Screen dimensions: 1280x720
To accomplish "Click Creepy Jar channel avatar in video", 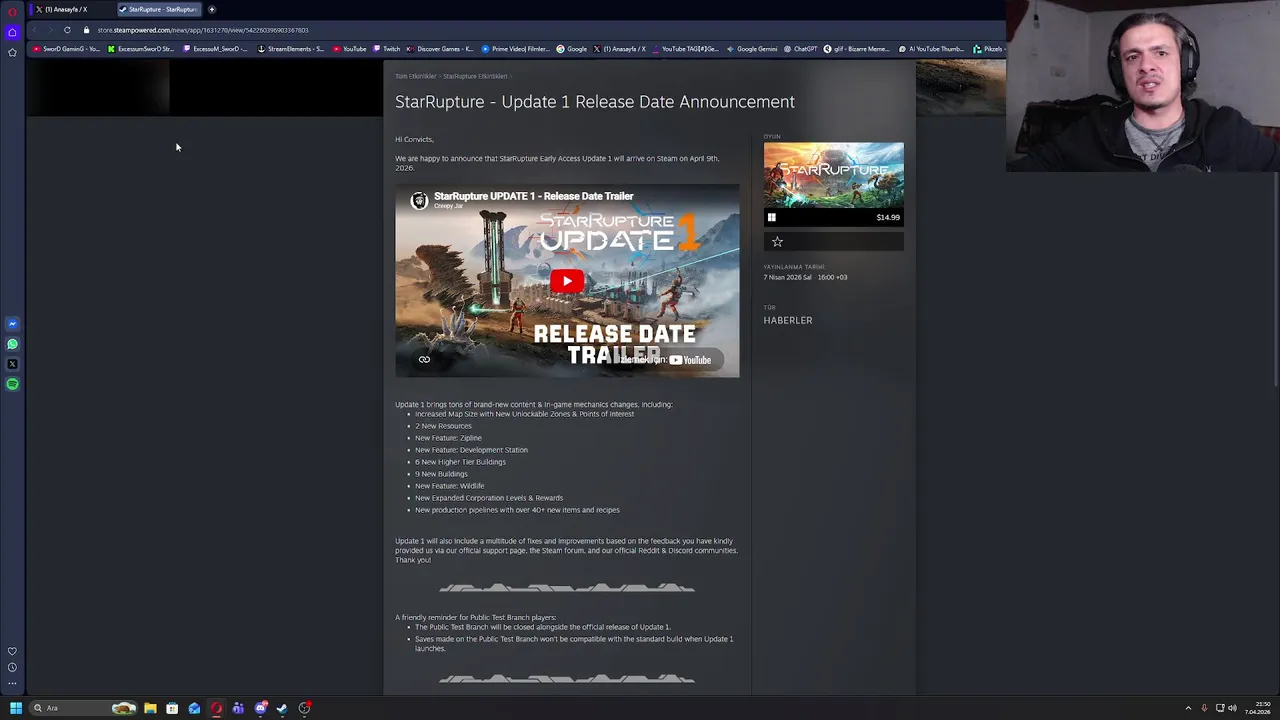I will point(419,201).
